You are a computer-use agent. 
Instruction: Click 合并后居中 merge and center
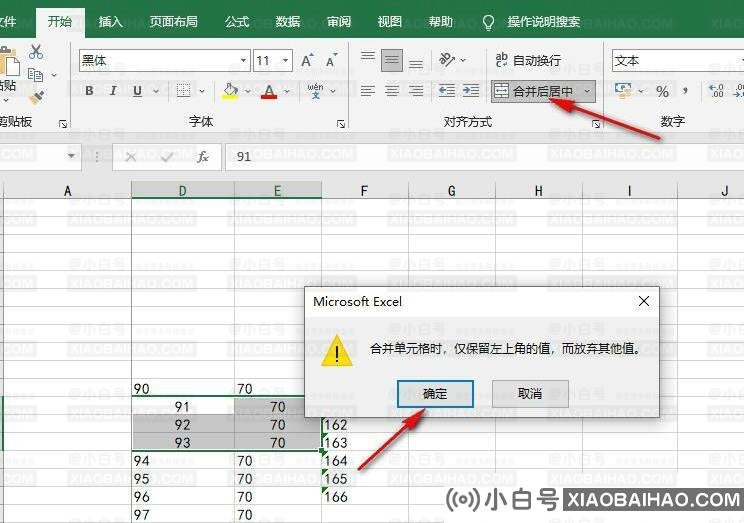pyautogui.click(x=535, y=91)
